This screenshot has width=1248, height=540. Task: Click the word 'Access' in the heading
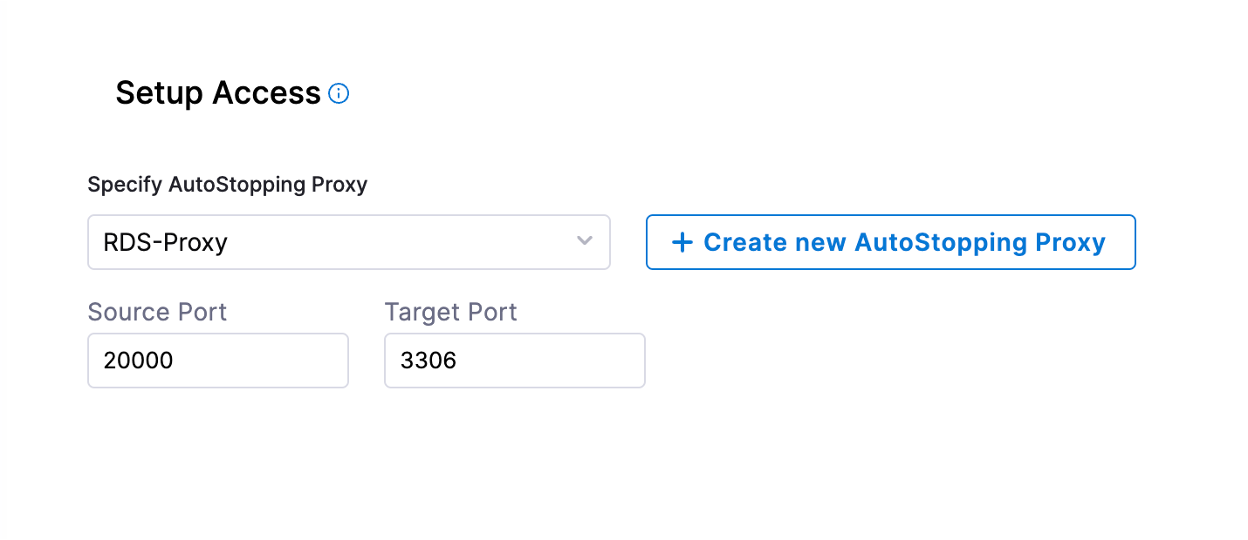(x=266, y=93)
